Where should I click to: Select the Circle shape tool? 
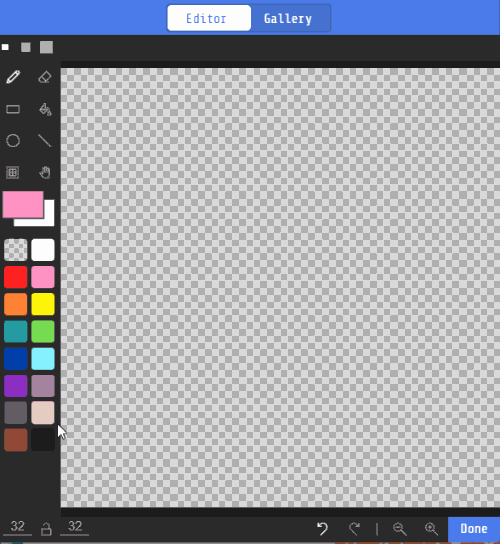pyautogui.click(x=13, y=141)
